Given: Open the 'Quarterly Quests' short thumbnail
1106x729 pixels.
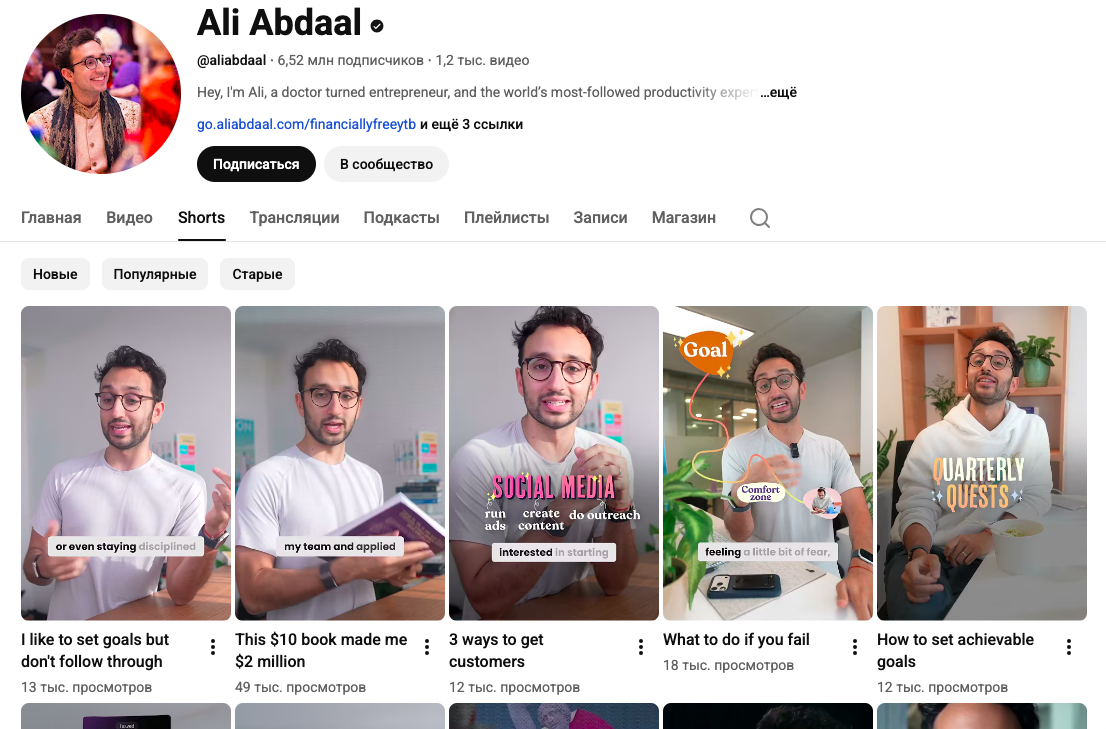Looking at the screenshot, I should [981, 463].
